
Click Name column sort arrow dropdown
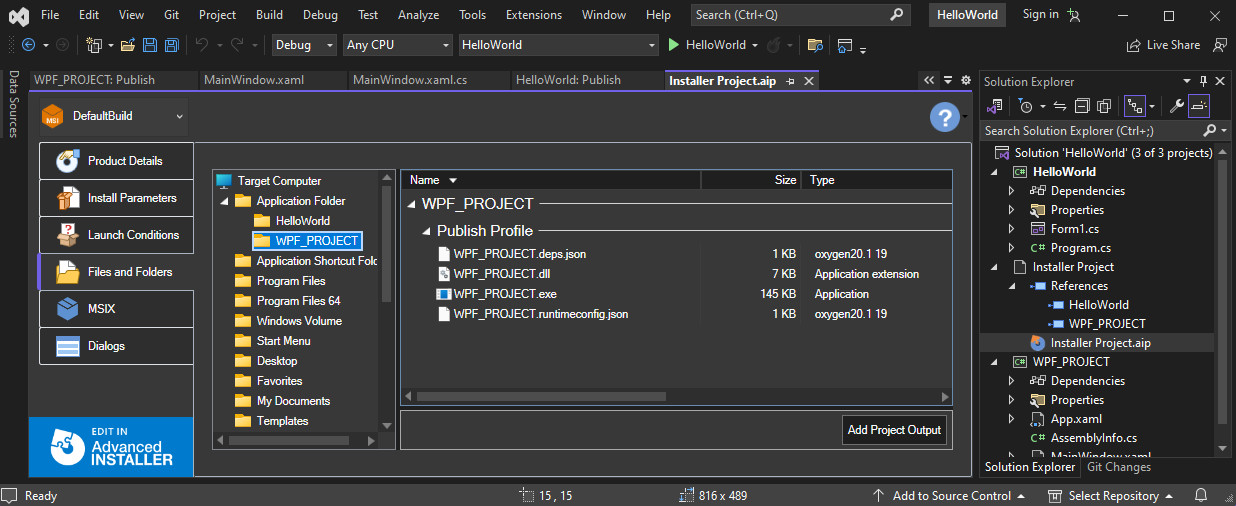(453, 180)
